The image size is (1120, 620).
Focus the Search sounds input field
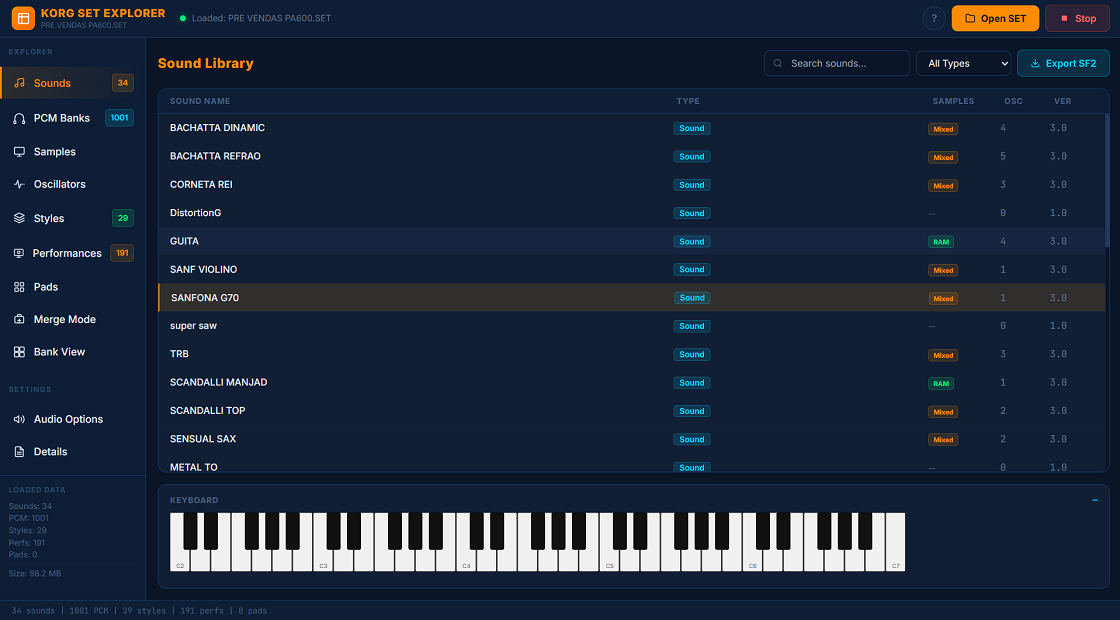point(837,64)
